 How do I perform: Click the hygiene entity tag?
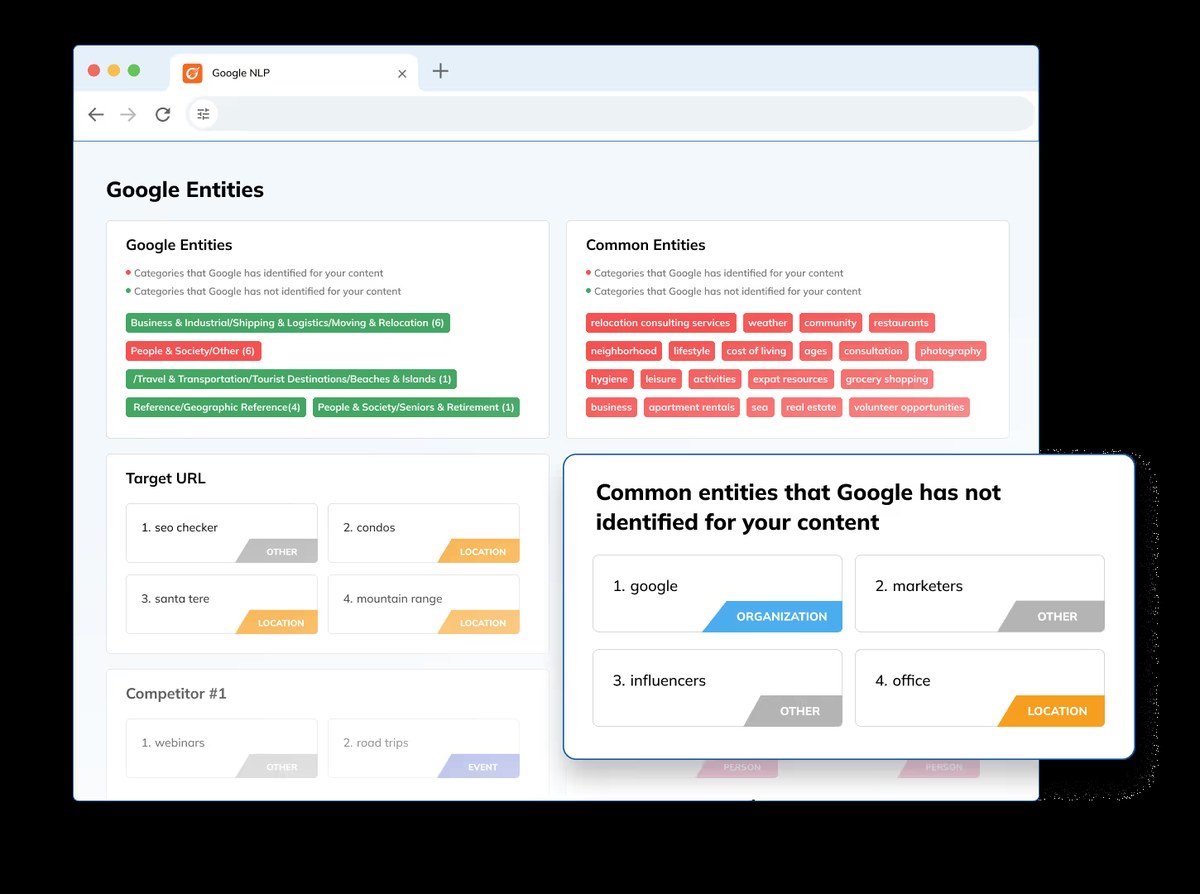(610, 379)
